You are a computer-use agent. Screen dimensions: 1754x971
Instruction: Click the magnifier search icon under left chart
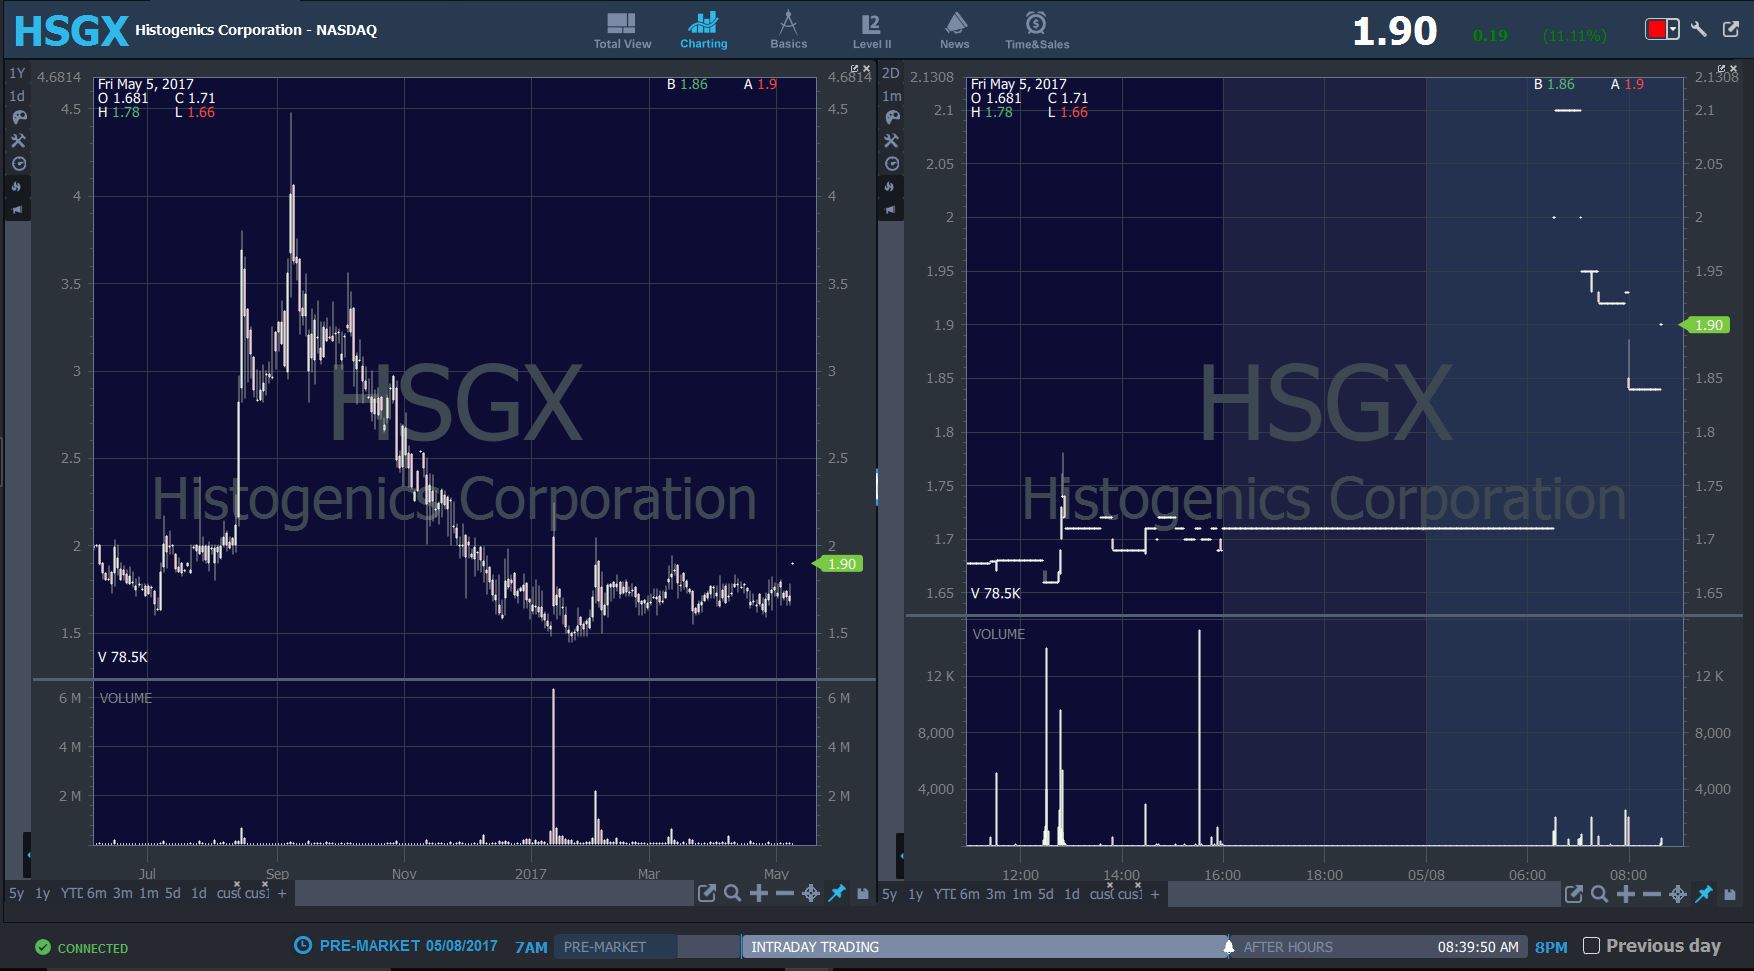click(732, 893)
